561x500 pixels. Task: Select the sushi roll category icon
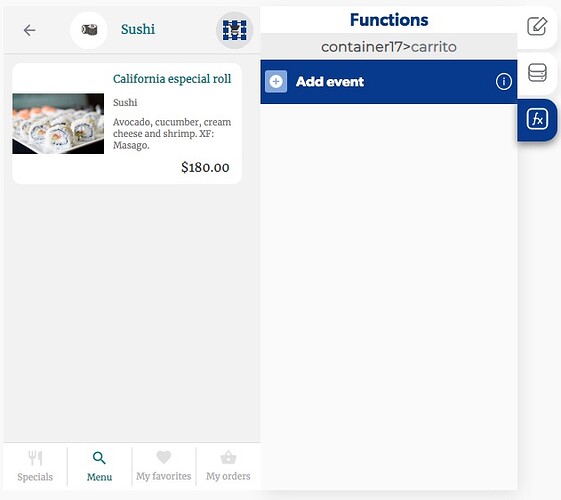tap(89, 30)
